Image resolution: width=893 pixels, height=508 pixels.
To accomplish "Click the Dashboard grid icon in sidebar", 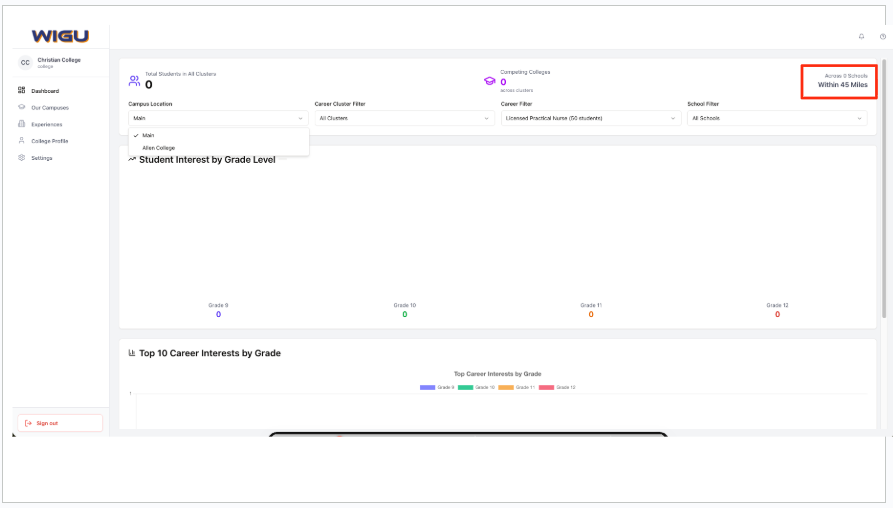I will 22,91.
